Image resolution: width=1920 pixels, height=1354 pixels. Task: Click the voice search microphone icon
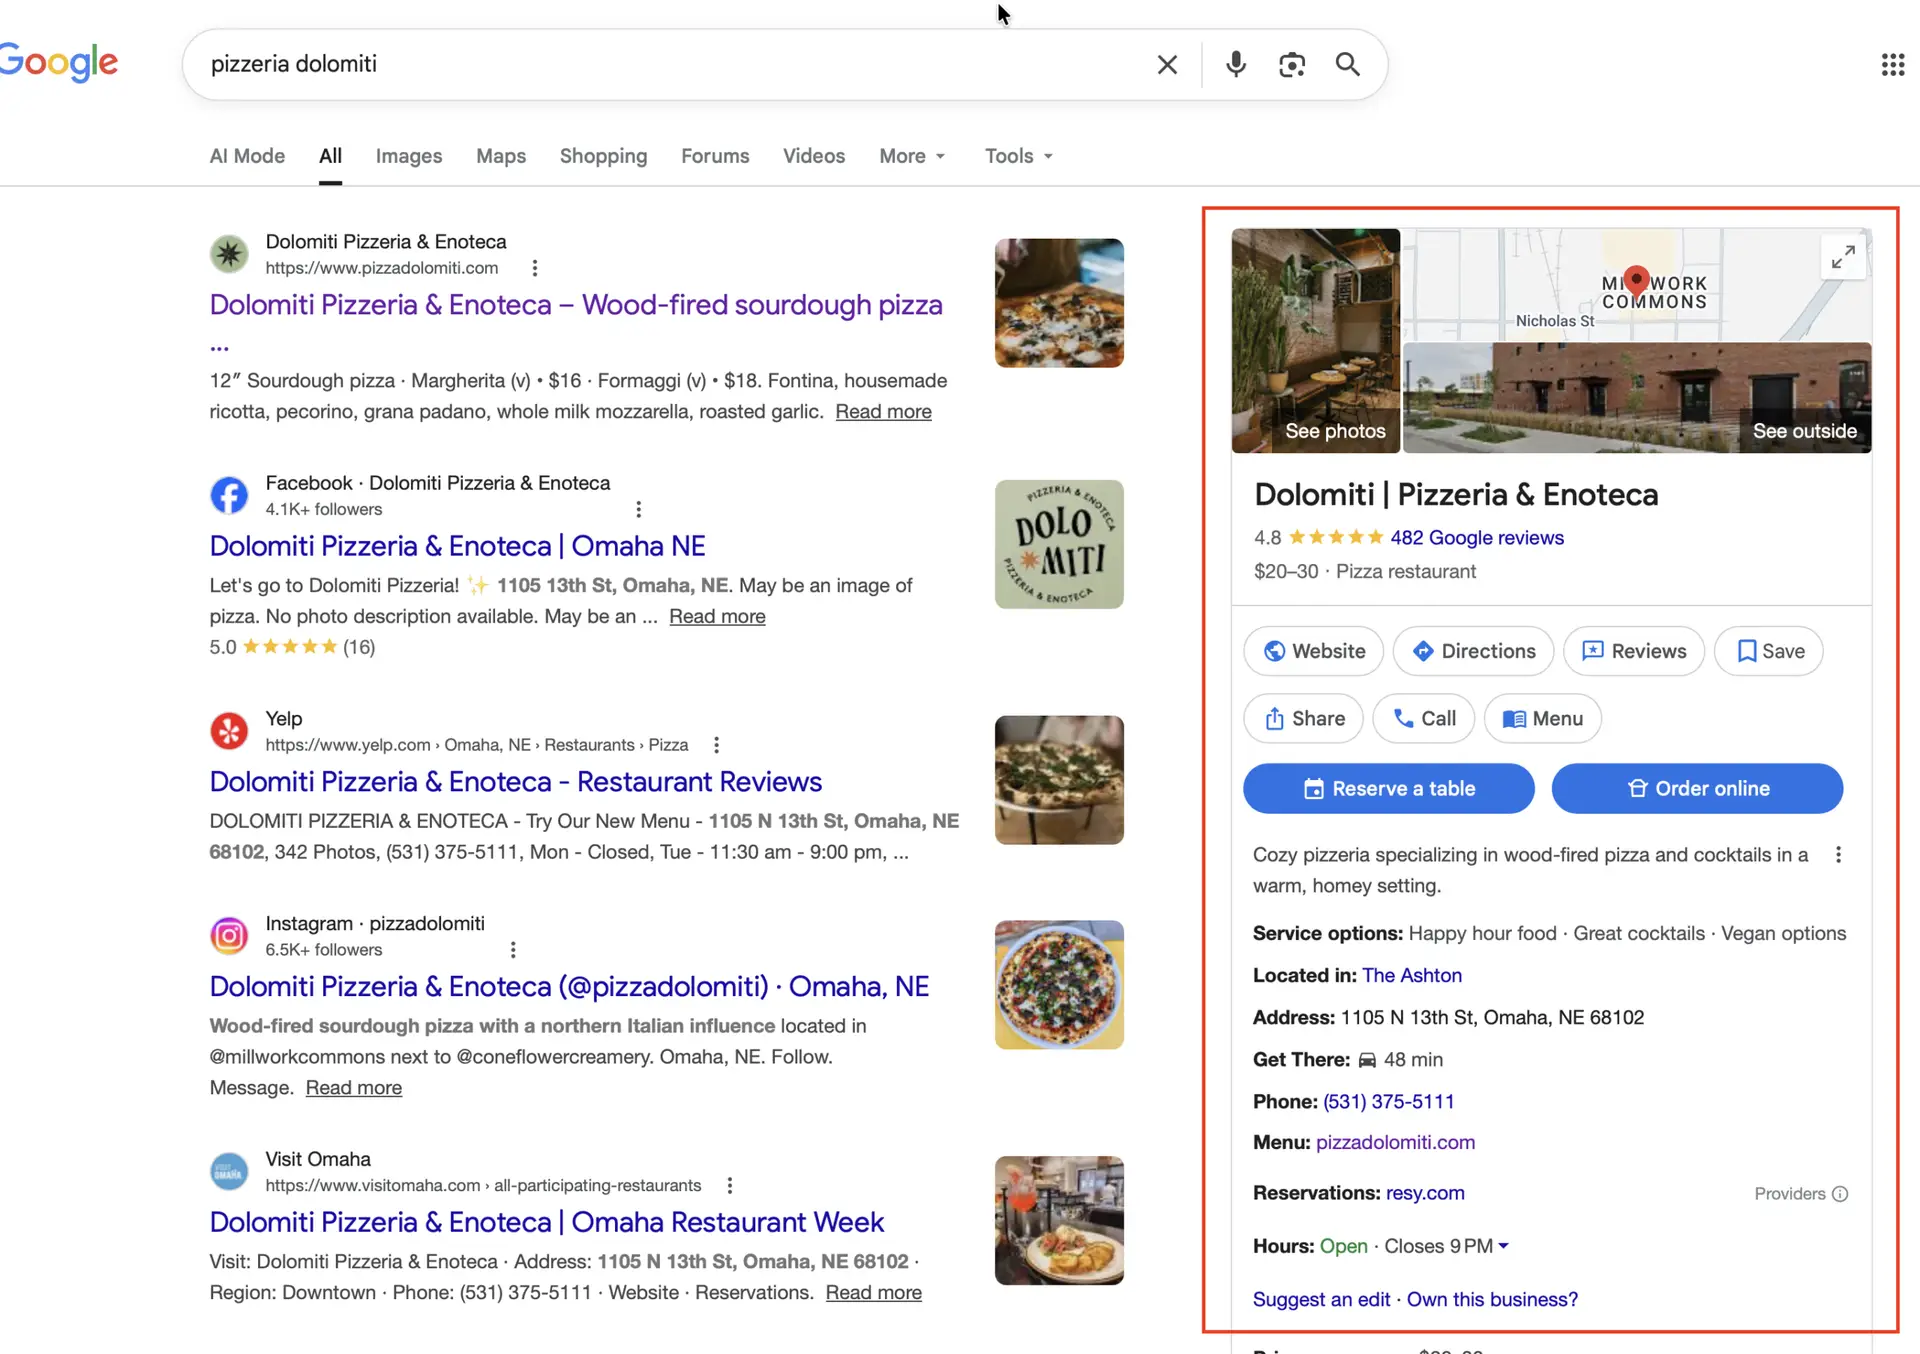[1236, 64]
